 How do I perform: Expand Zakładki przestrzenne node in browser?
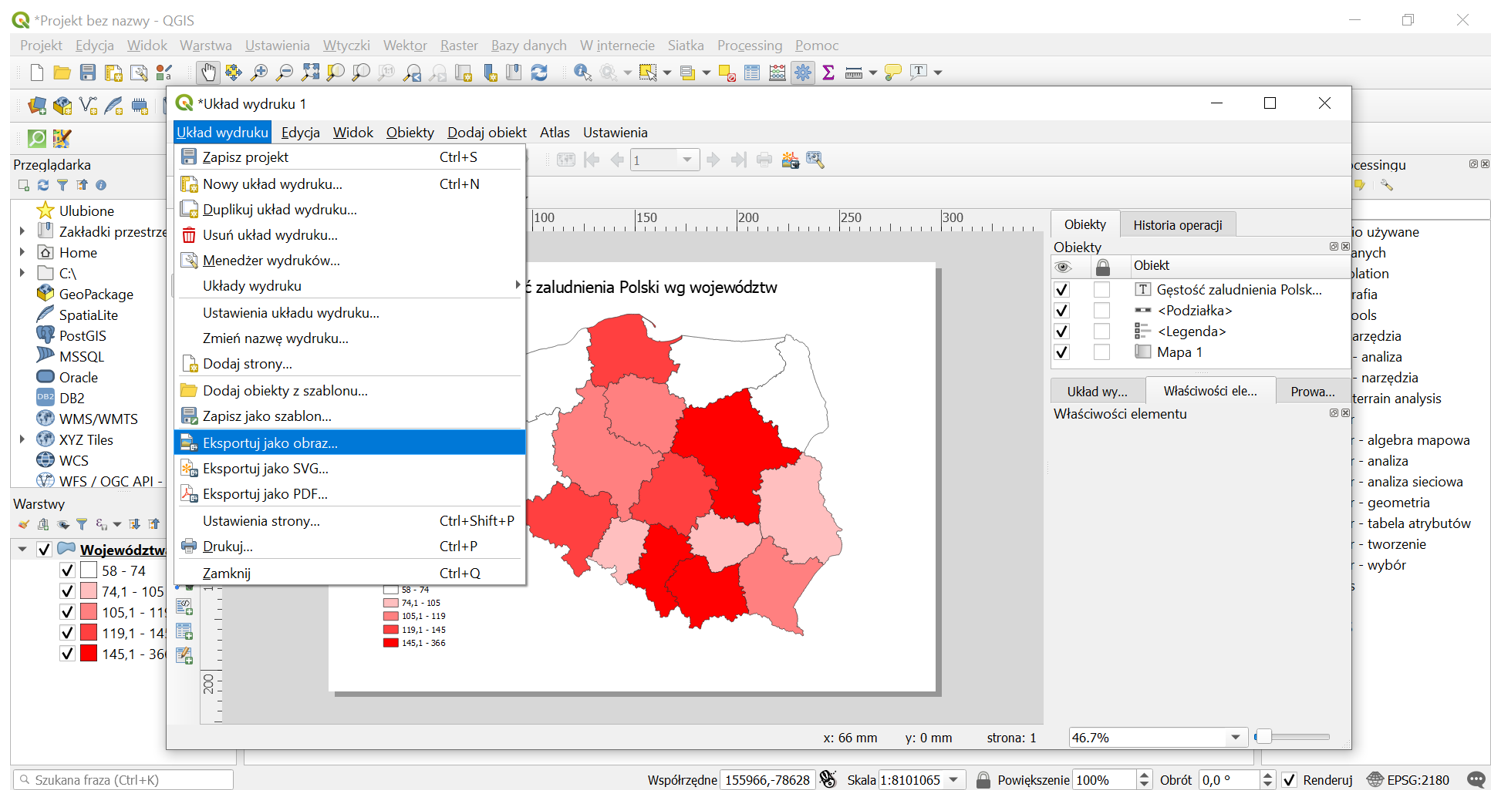coord(22,231)
